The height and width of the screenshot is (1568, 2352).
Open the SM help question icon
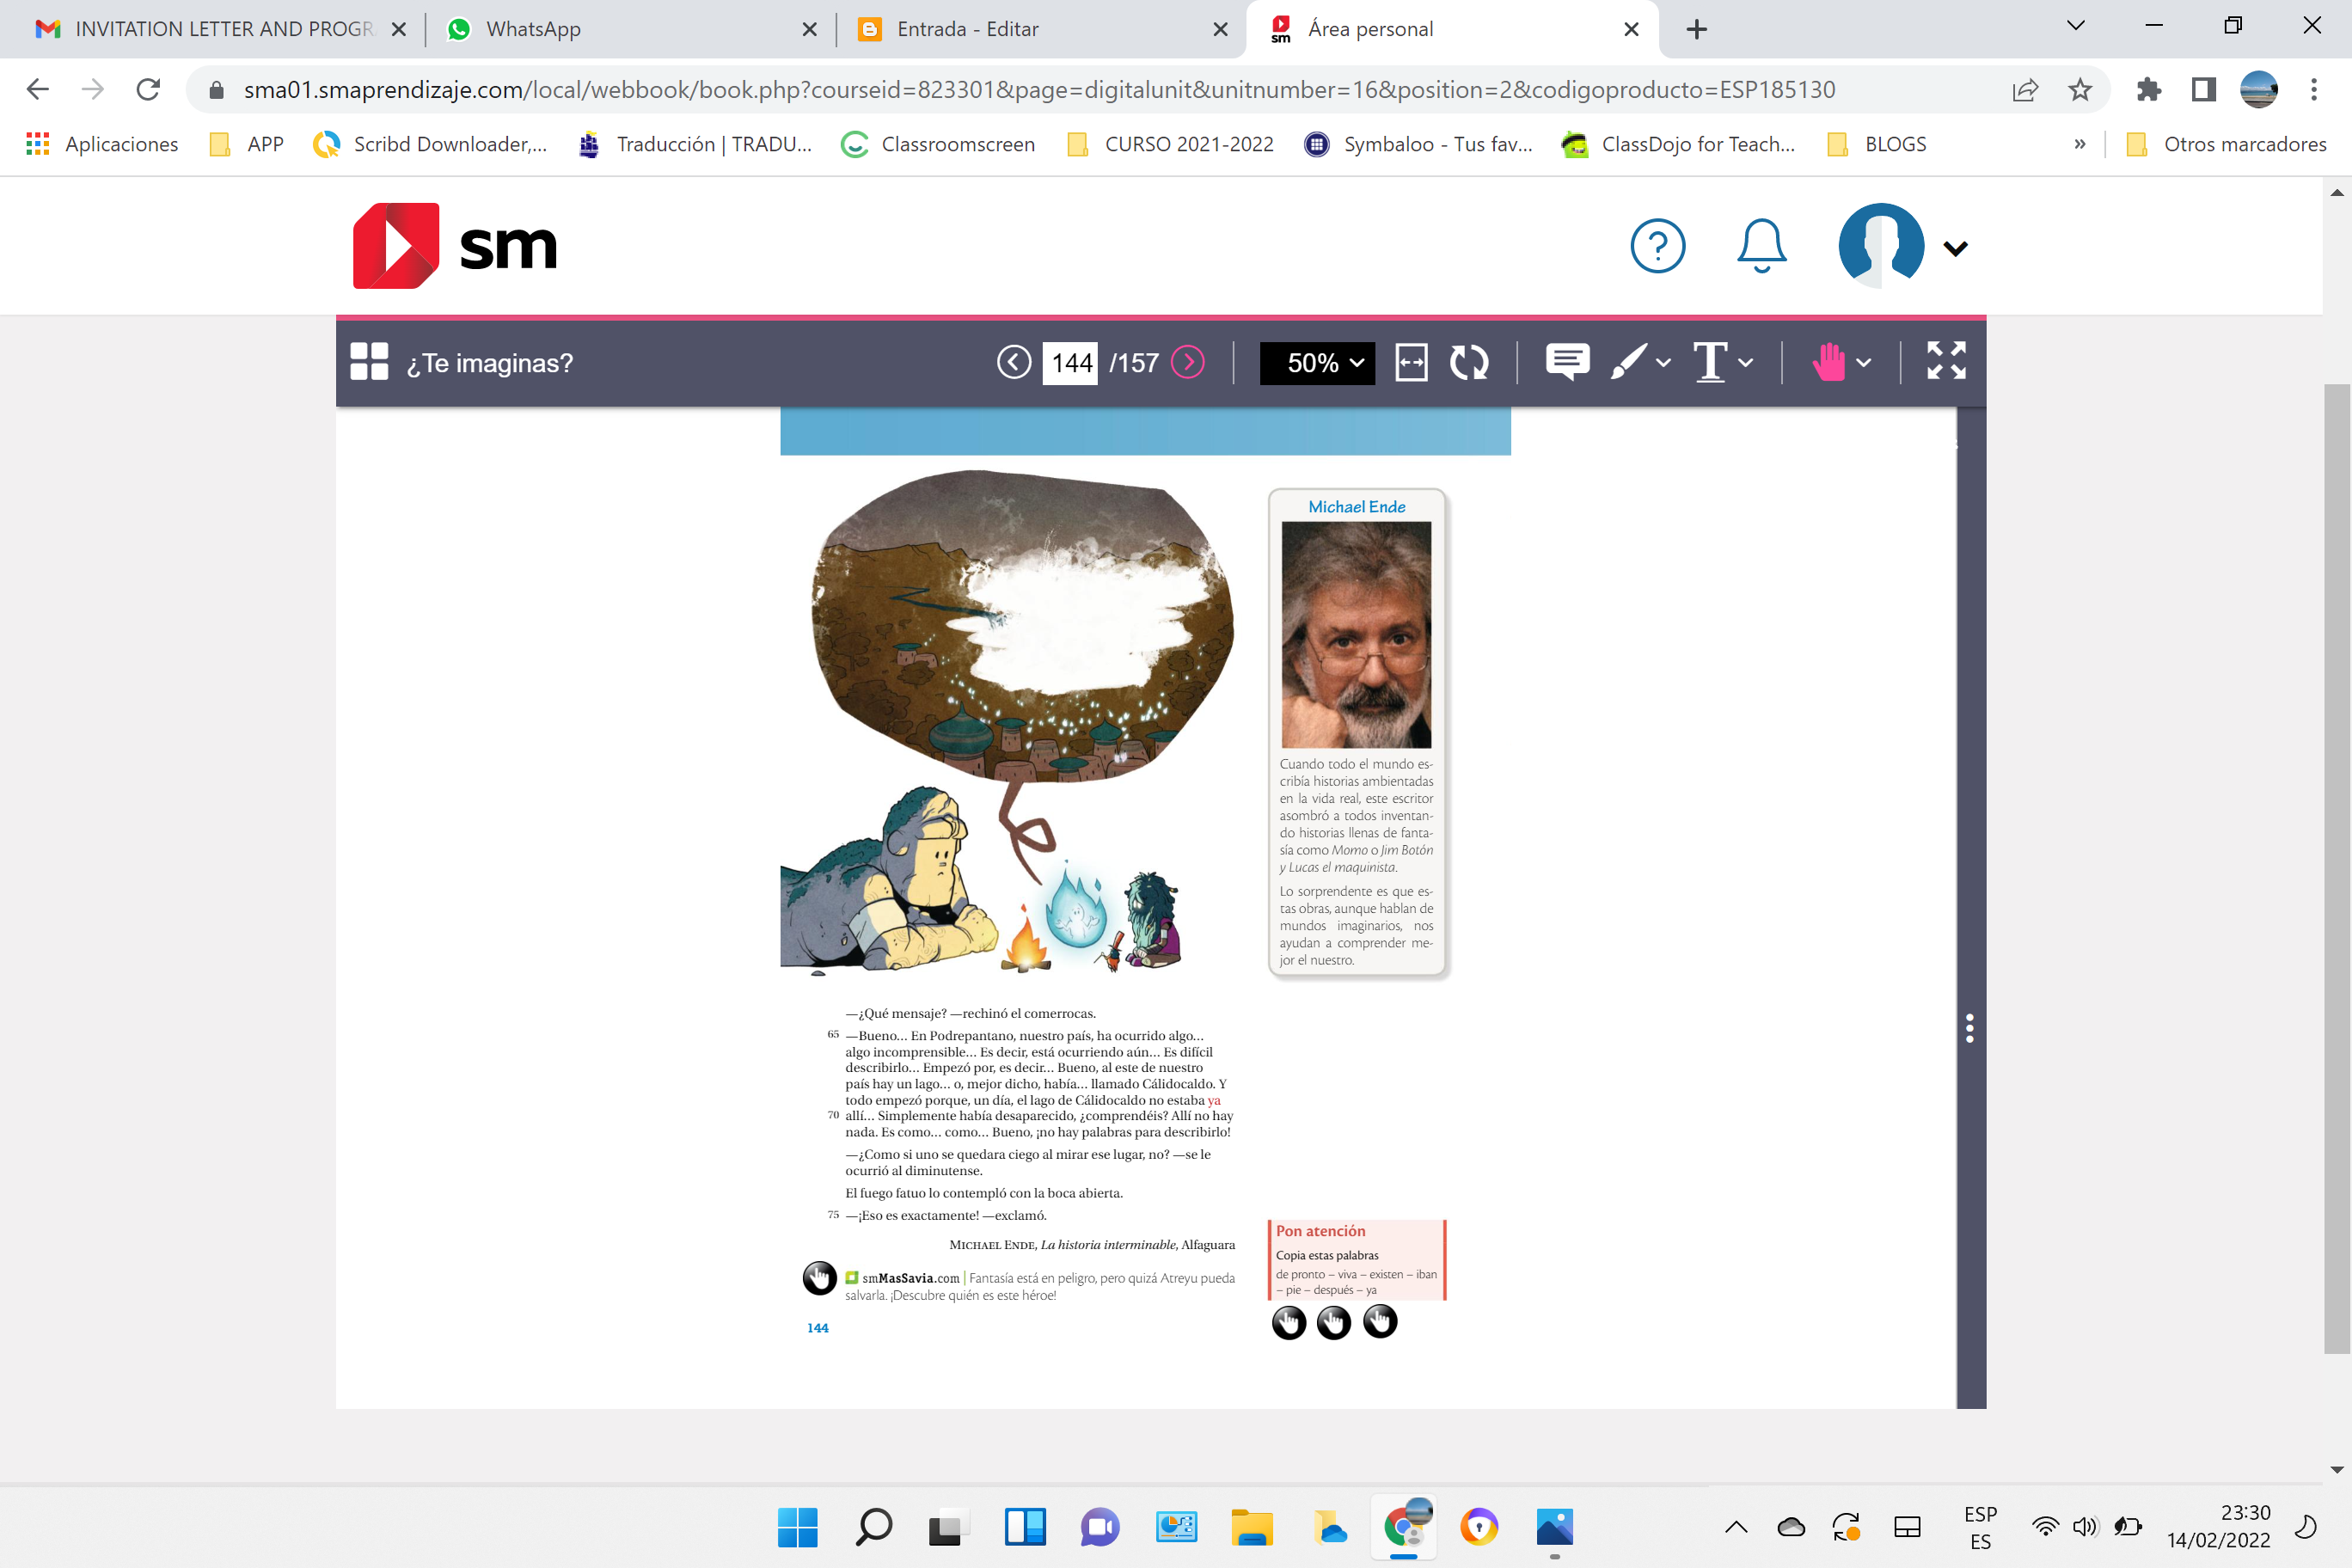(1657, 246)
